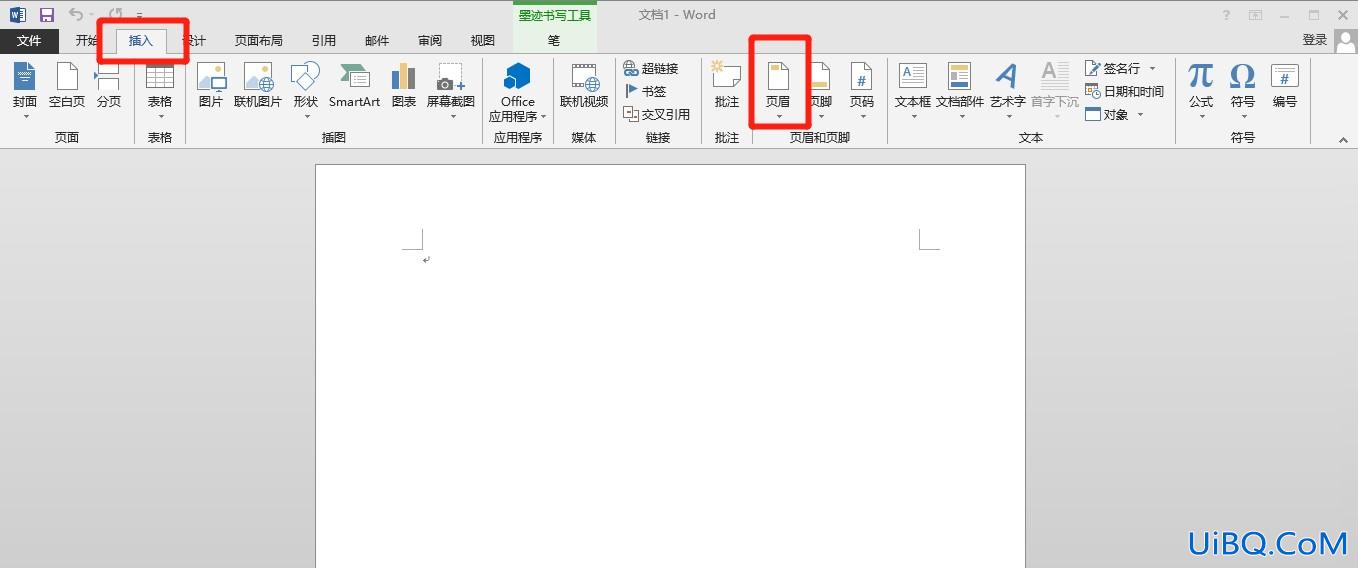Expand the screenshot (屏幕截图) dropdown arrow

point(451,117)
